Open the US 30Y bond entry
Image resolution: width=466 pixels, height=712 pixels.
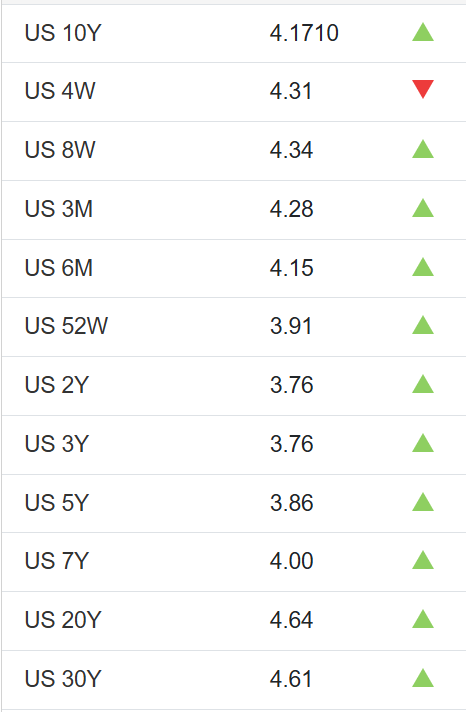tap(63, 679)
